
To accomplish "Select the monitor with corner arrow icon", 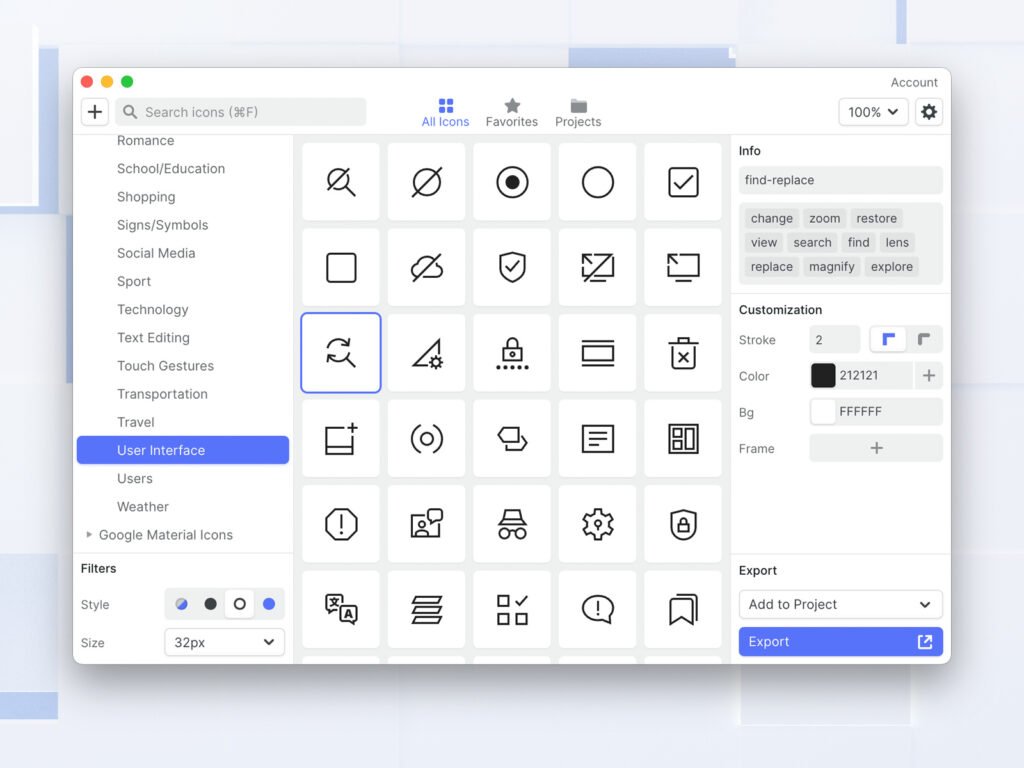I will click(x=682, y=267).
